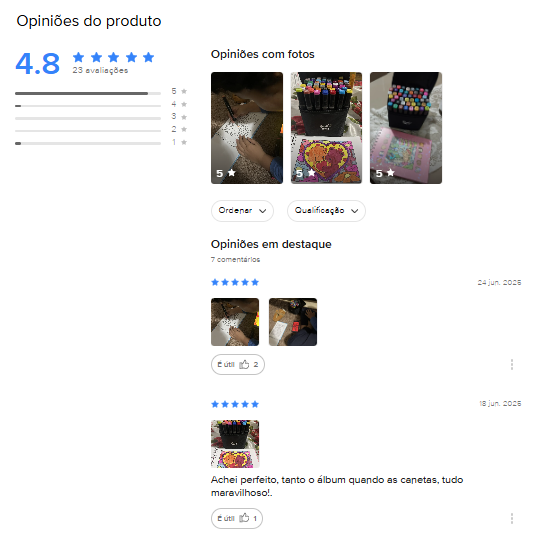Click thumbs-up on the 24 jun. review
Viewport: 537px width, 538px height.
(x=237, y=364)
